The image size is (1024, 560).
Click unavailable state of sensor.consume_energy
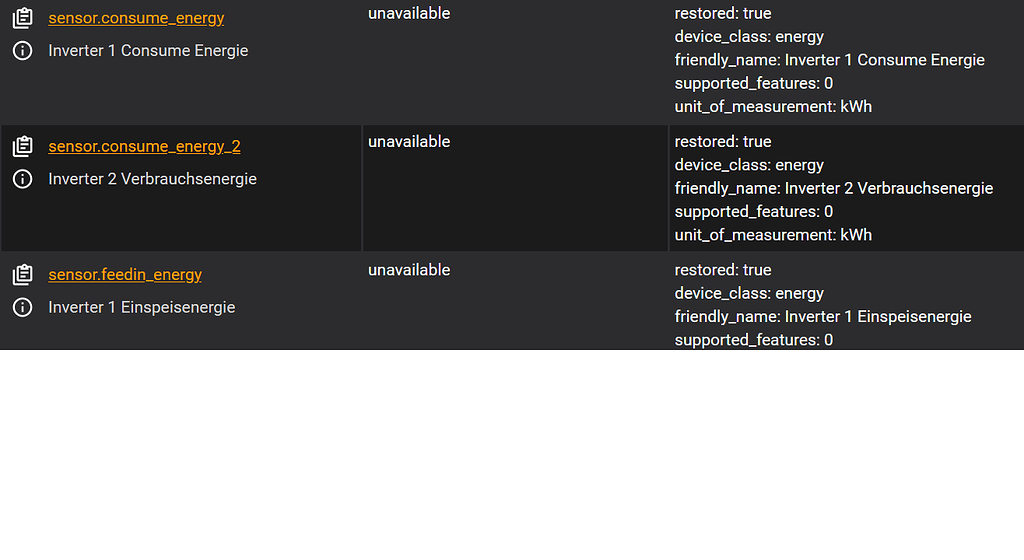[x=409, y=13]
